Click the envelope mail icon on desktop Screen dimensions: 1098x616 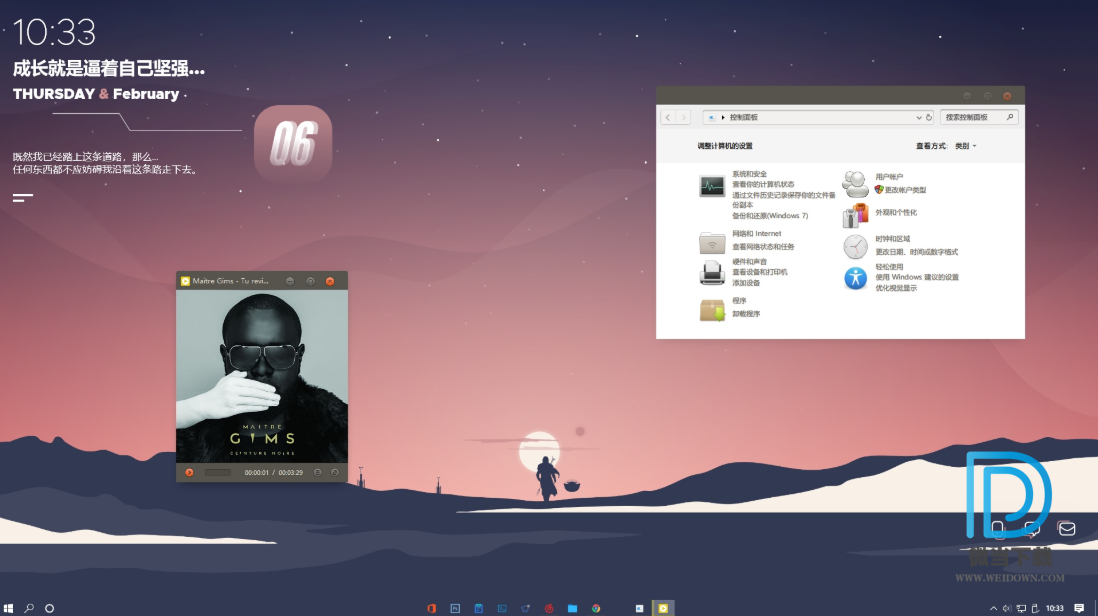[1066, 528]
